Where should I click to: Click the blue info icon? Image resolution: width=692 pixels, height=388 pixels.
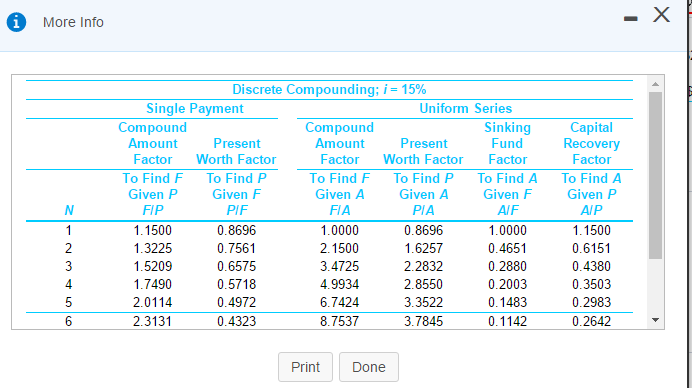[16, 22]
